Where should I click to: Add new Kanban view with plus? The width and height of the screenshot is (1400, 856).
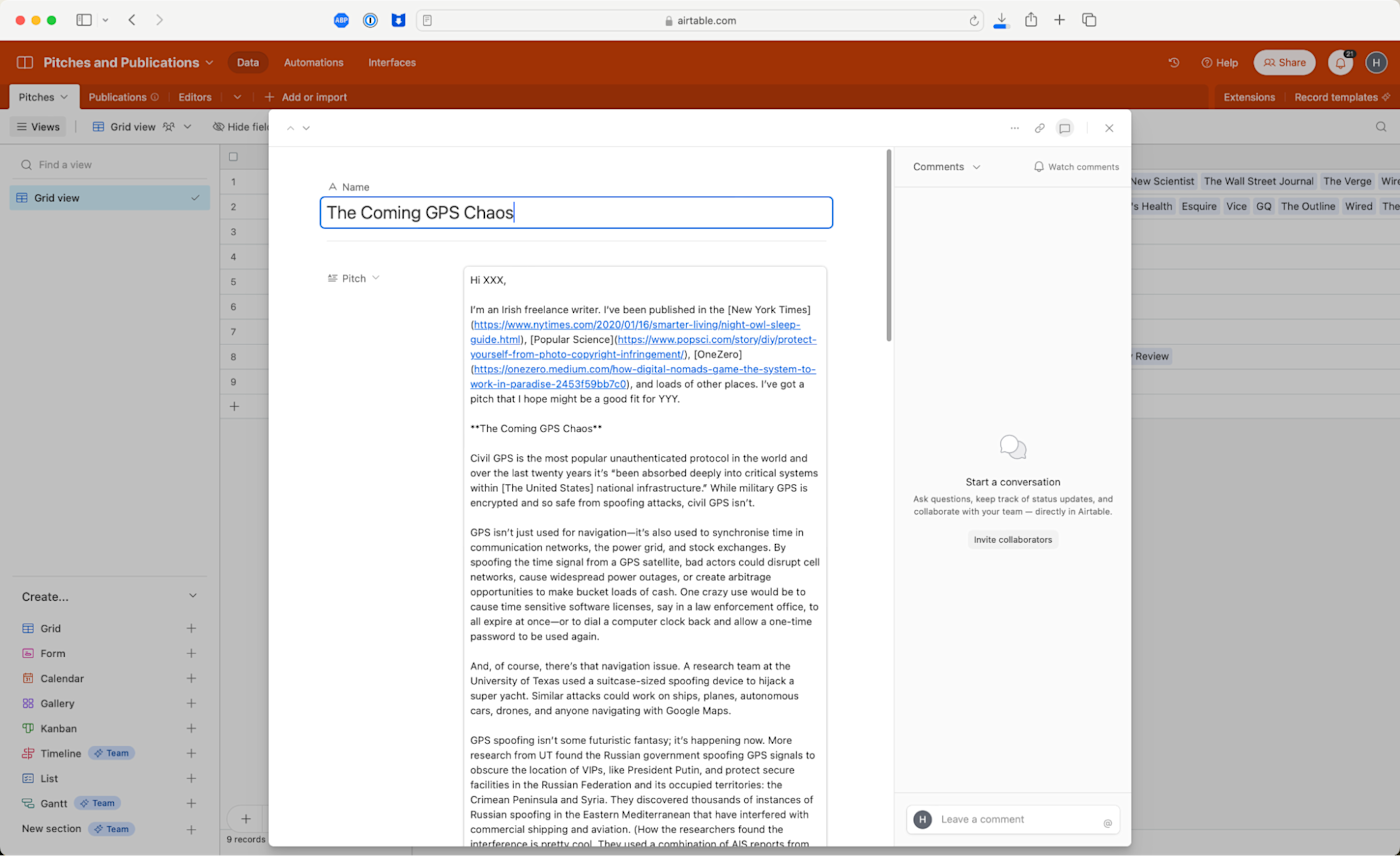click(191, 728)
